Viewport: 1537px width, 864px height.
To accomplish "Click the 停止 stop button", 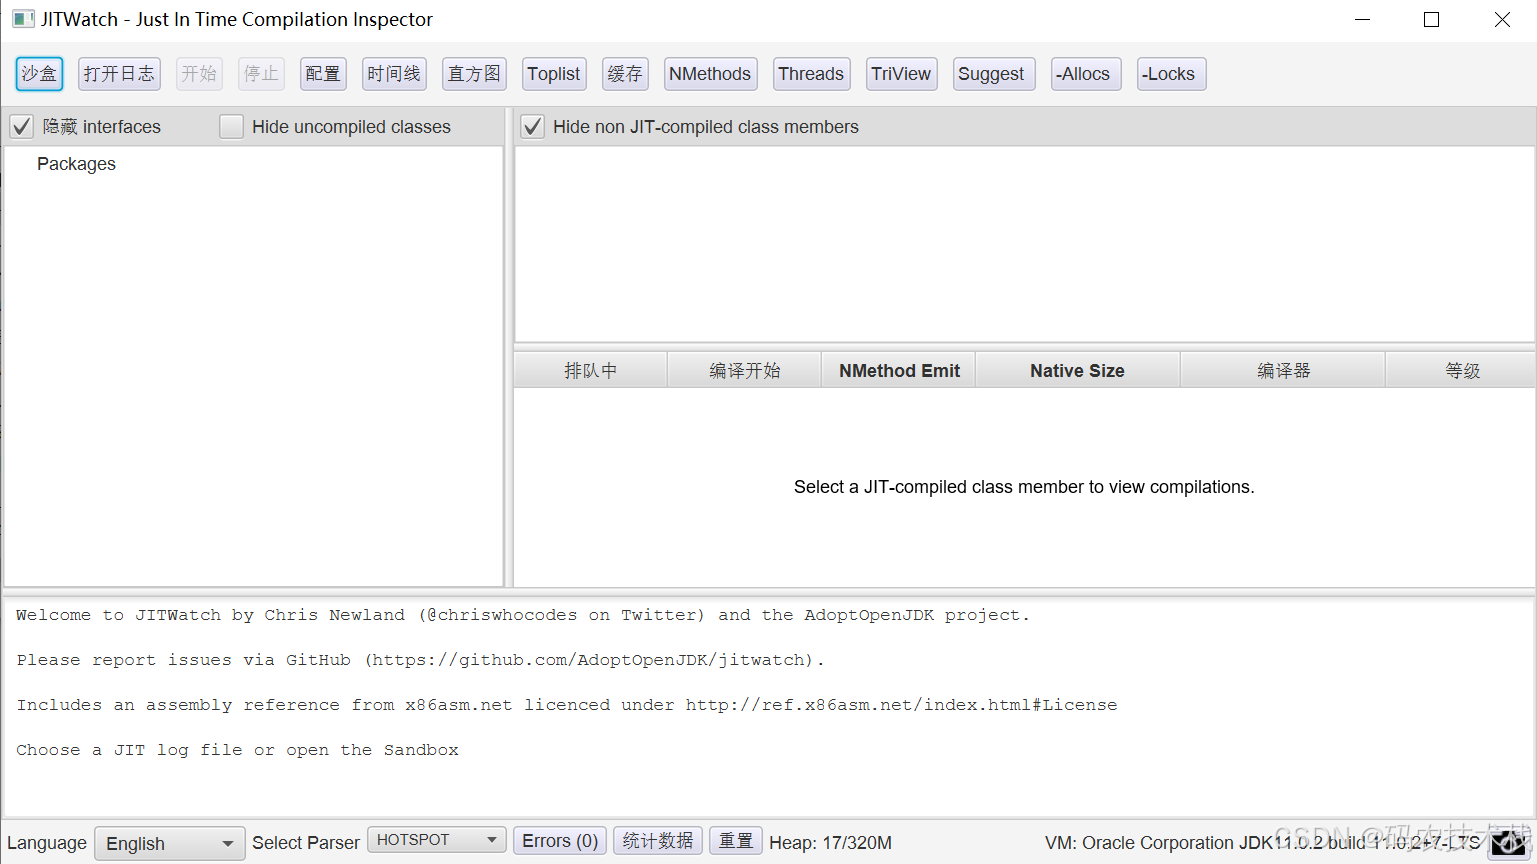I will (261, 74).
